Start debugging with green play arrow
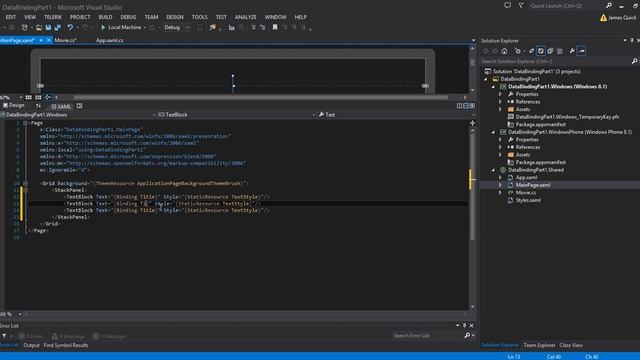This screenshot has height=360, width=640. click(103, 27)
